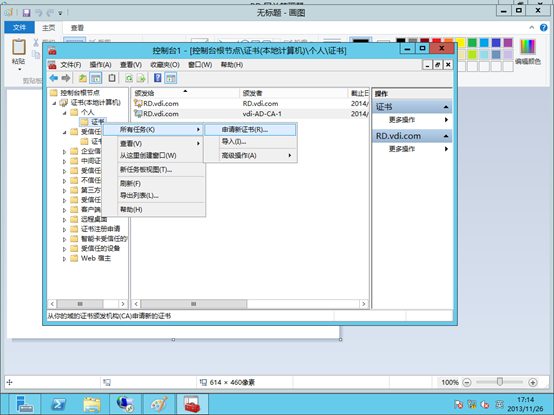
Task: Sort by 颁发者 column header
Action: pos(293,93)
